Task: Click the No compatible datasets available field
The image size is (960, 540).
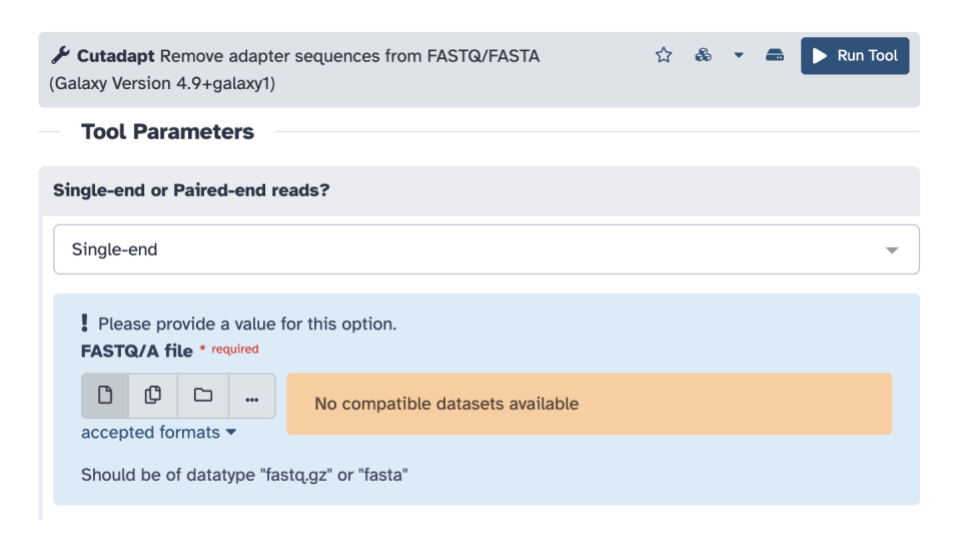Action: tap(589, 404)
